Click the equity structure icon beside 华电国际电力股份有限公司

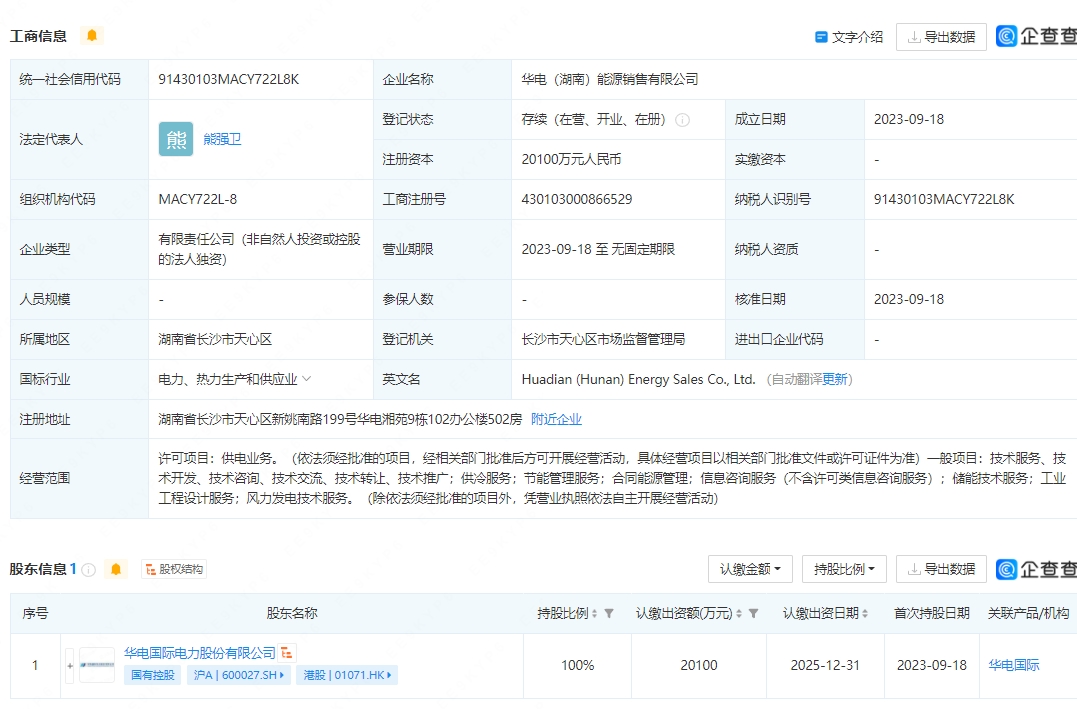tap(288, 653)
